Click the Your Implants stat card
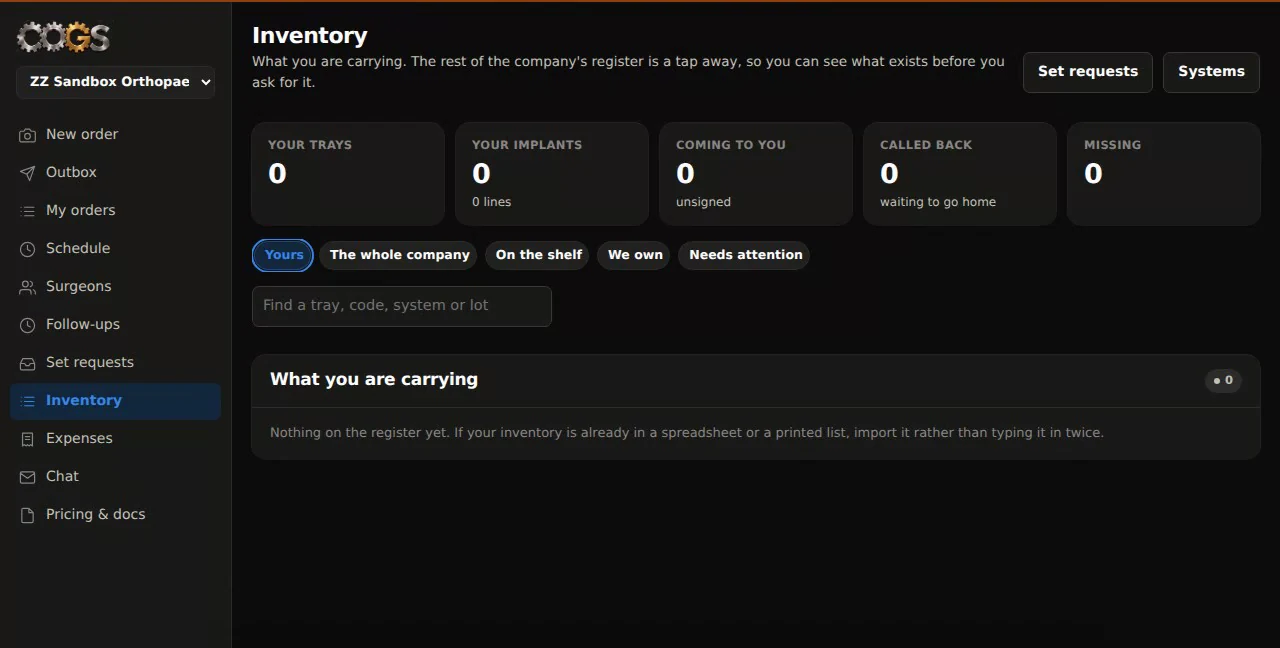1280x648 pixels. (x=552, y=174)
